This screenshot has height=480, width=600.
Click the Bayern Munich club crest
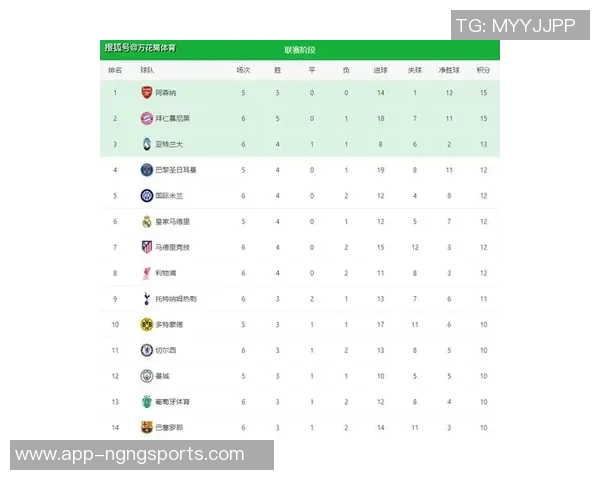(x=146, y=119)
